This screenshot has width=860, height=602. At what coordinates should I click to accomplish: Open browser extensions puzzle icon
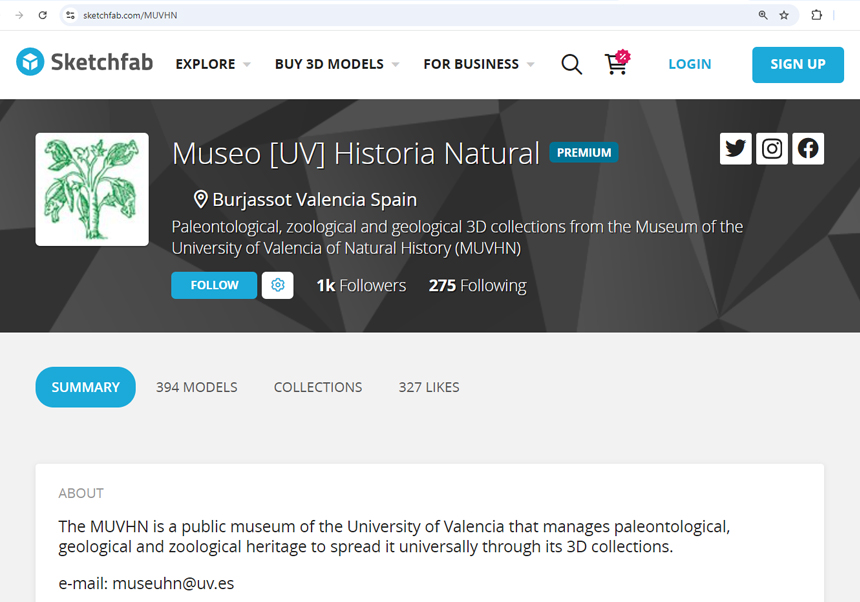click(817, 15)
